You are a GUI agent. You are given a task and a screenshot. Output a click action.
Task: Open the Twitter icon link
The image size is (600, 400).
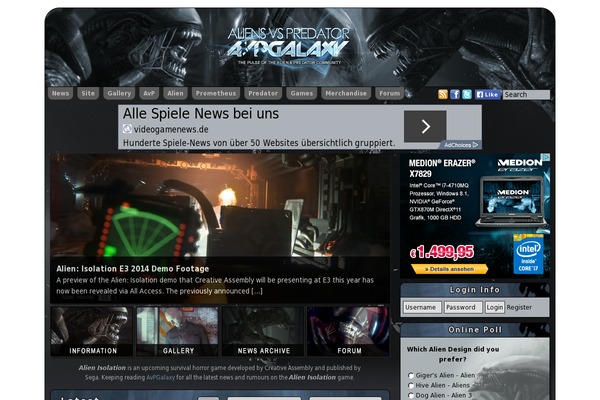pos(467,94)
